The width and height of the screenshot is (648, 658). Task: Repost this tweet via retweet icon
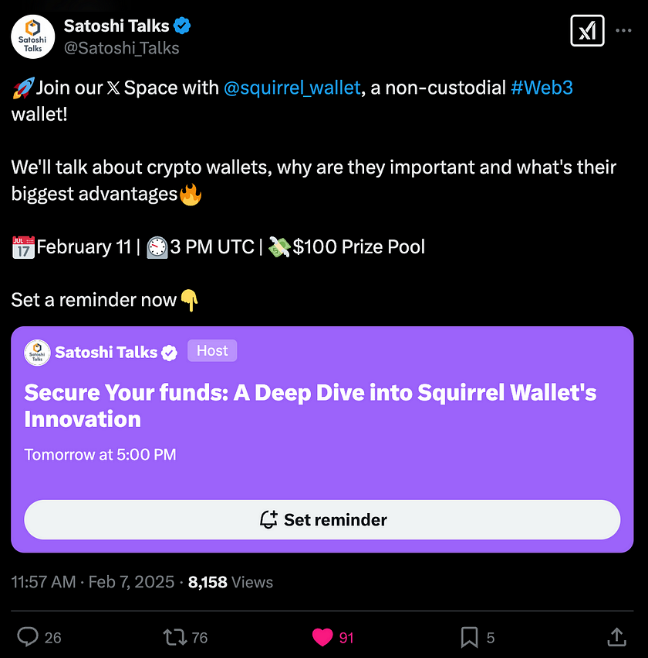(x=175, y=637)
